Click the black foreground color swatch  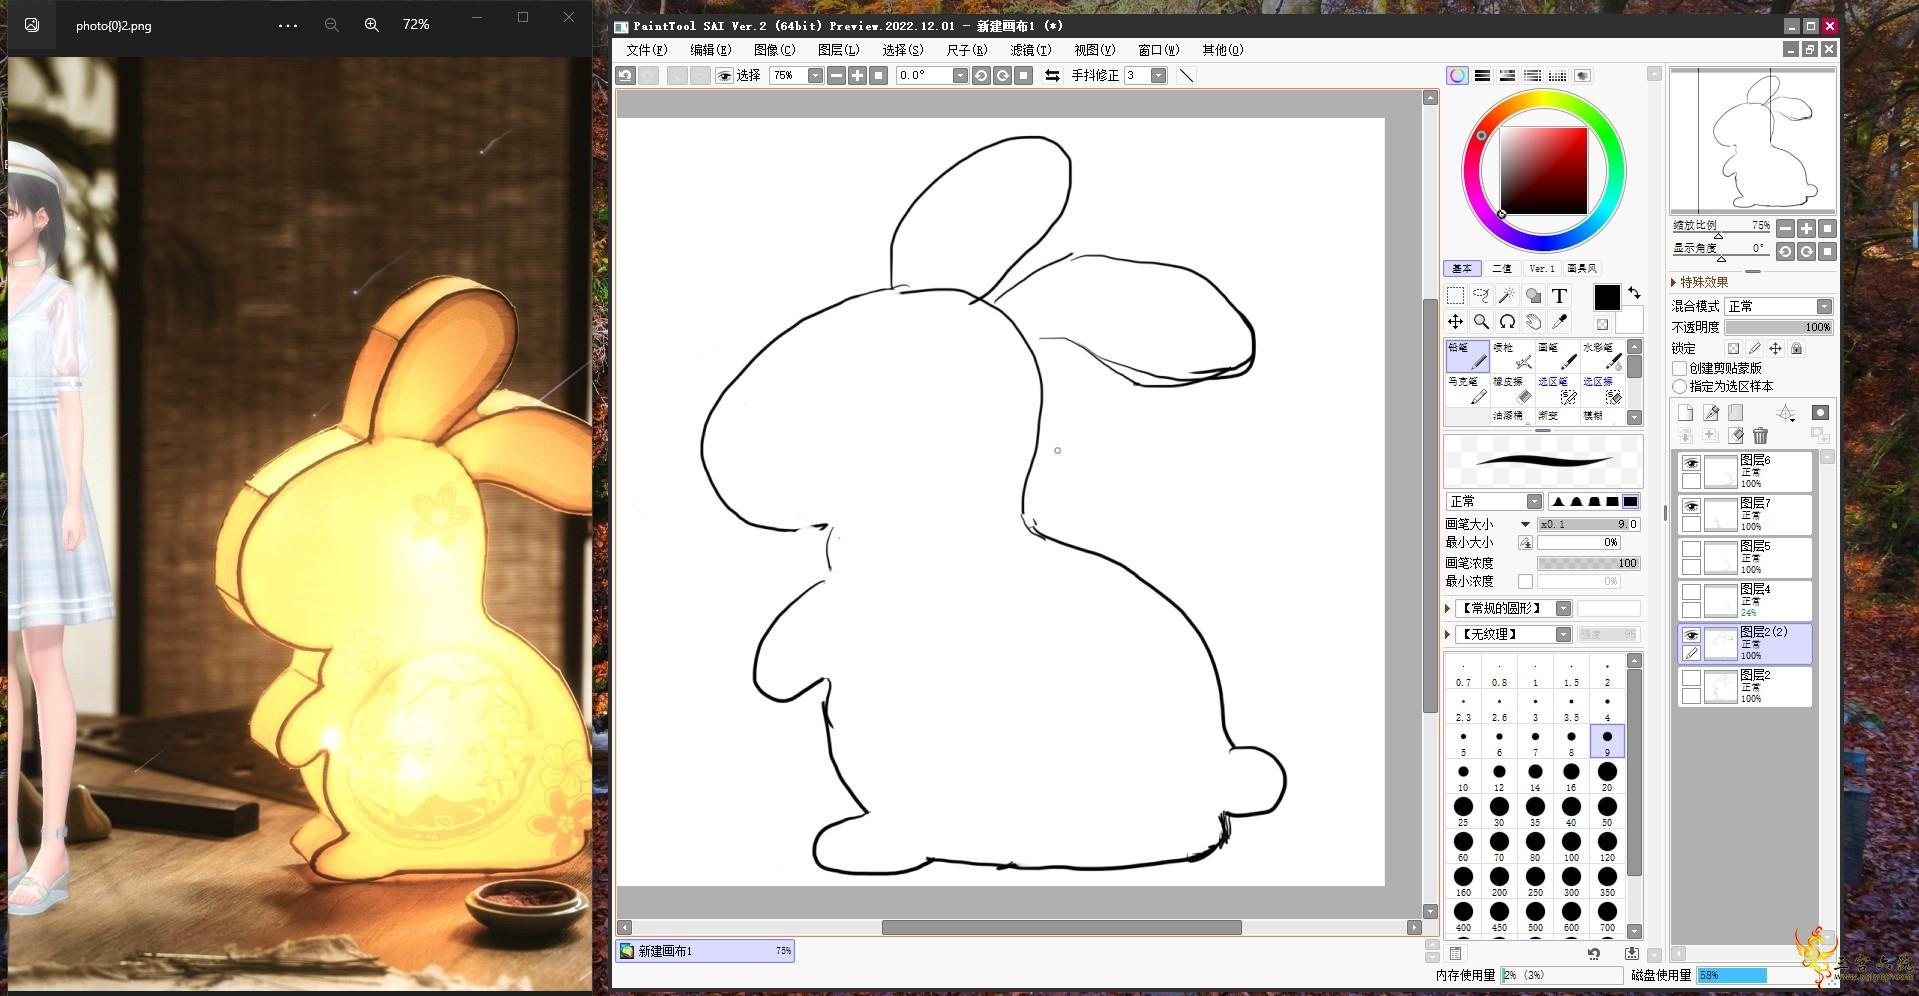pyautogui.click(x=1606, y=297)
